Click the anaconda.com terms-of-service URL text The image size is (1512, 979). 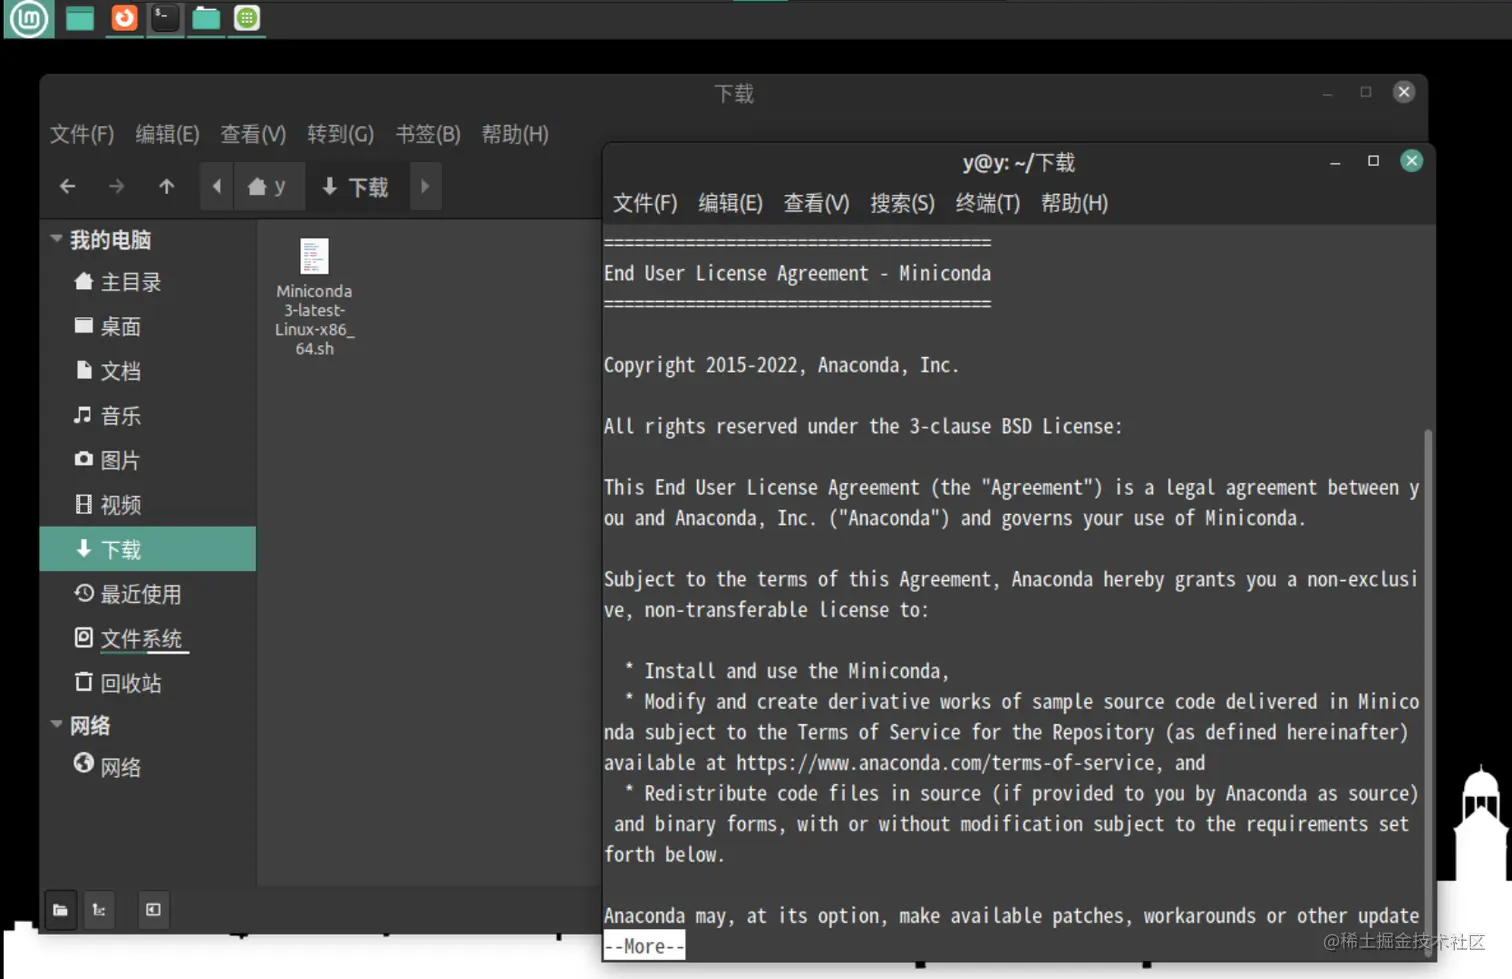pyautogui.click(x=945, y=763)
